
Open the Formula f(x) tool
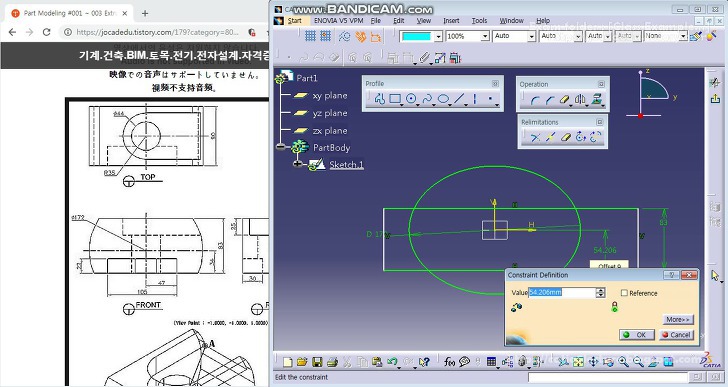[x=449, y=362]
